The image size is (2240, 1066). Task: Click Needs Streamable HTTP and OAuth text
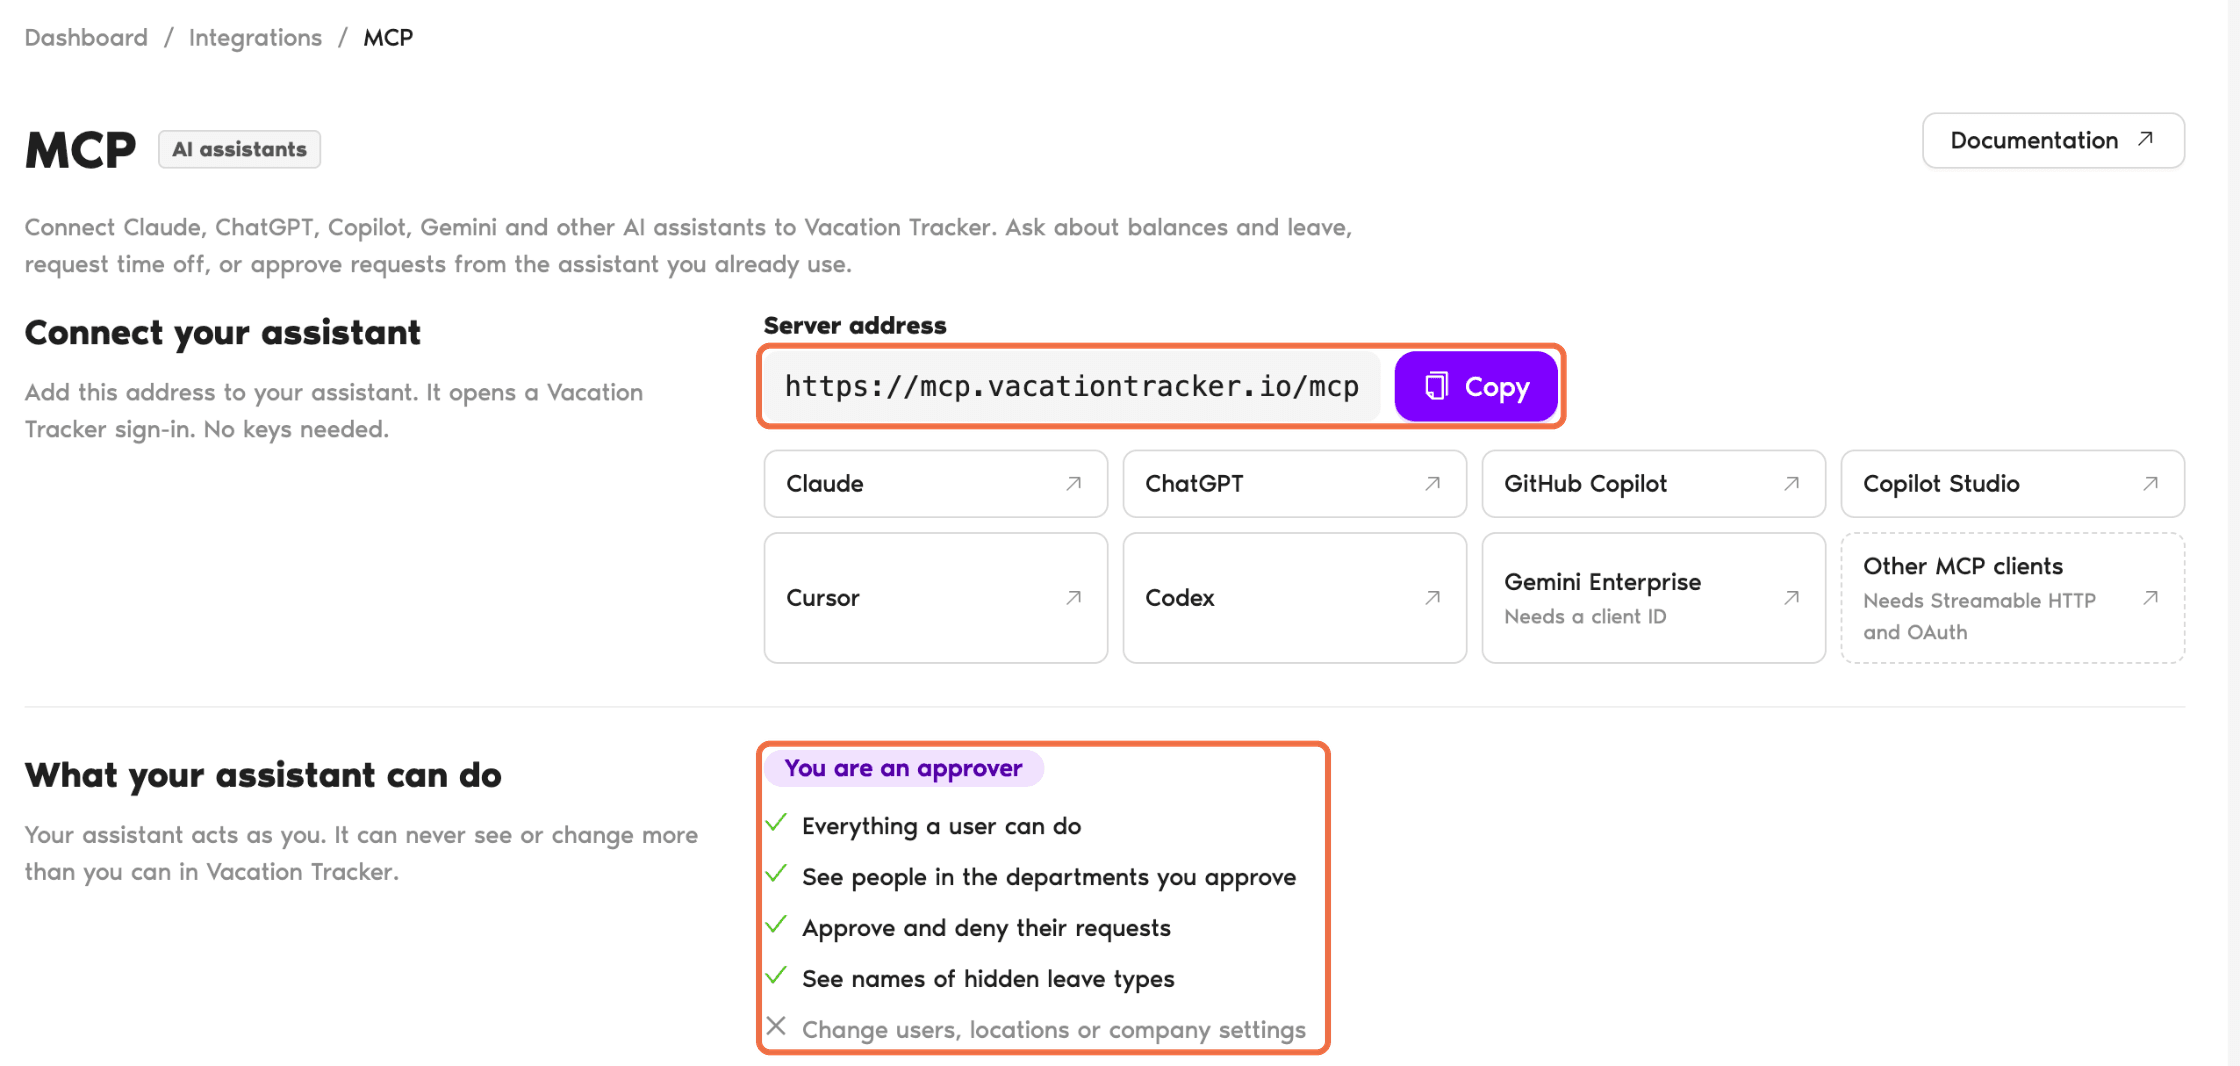click(1979, 616)
